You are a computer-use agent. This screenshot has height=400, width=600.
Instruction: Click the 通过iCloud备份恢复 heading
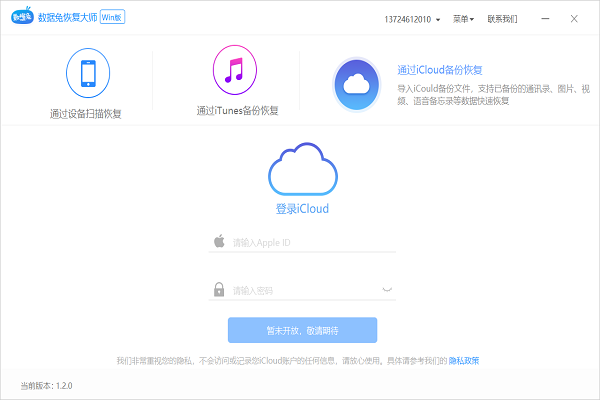(440, 70)
